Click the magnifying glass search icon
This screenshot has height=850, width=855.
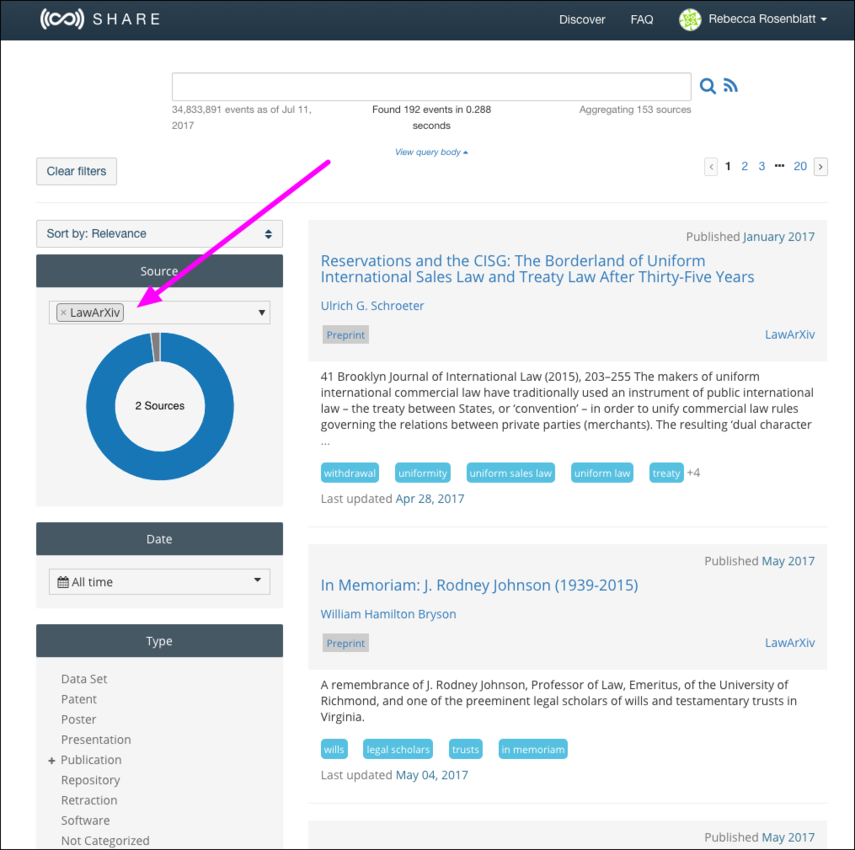(x=707, y=86)
